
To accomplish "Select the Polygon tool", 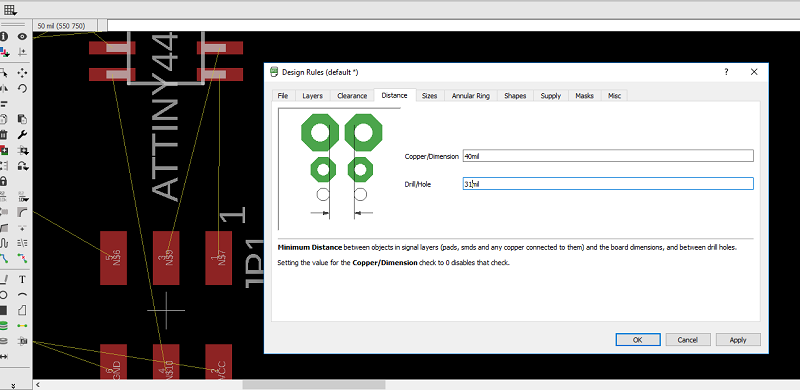I will point(22,310).
